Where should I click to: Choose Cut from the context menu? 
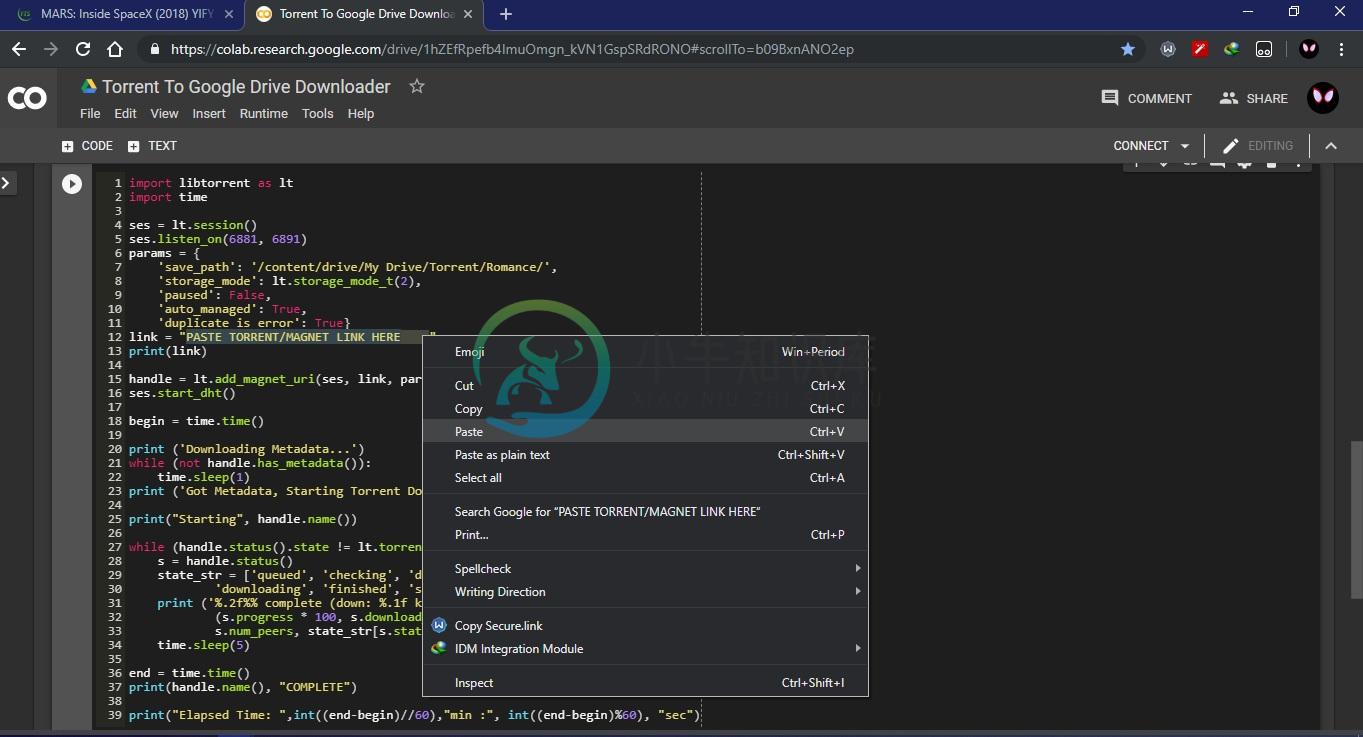[645, 386]
